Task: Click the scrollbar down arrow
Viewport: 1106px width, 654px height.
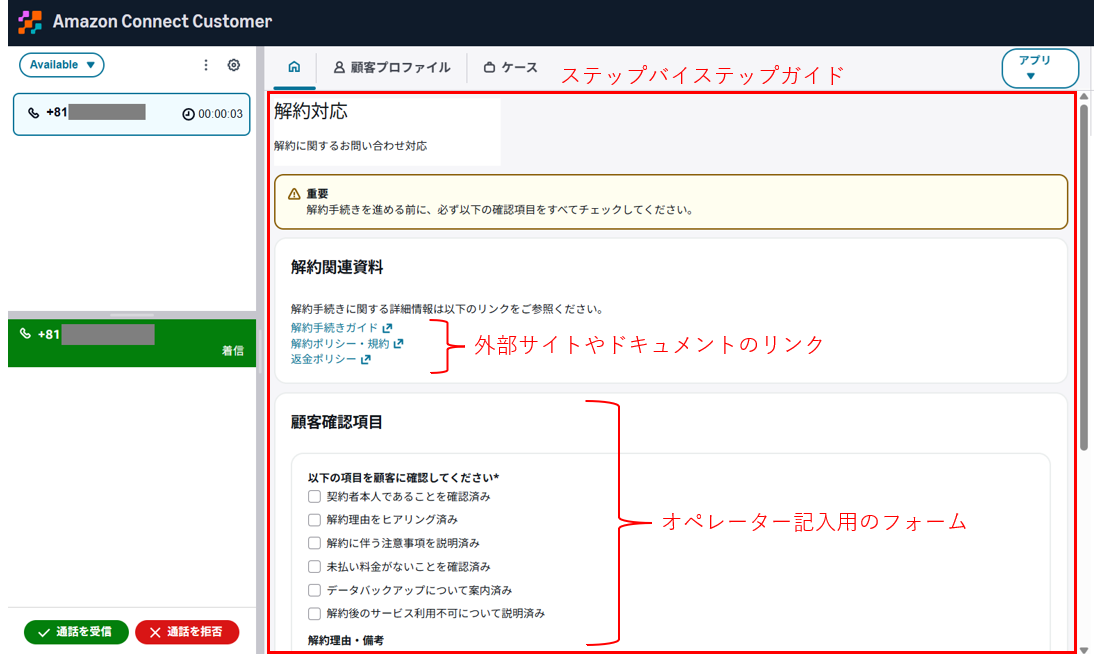Action: (1084, 649)
